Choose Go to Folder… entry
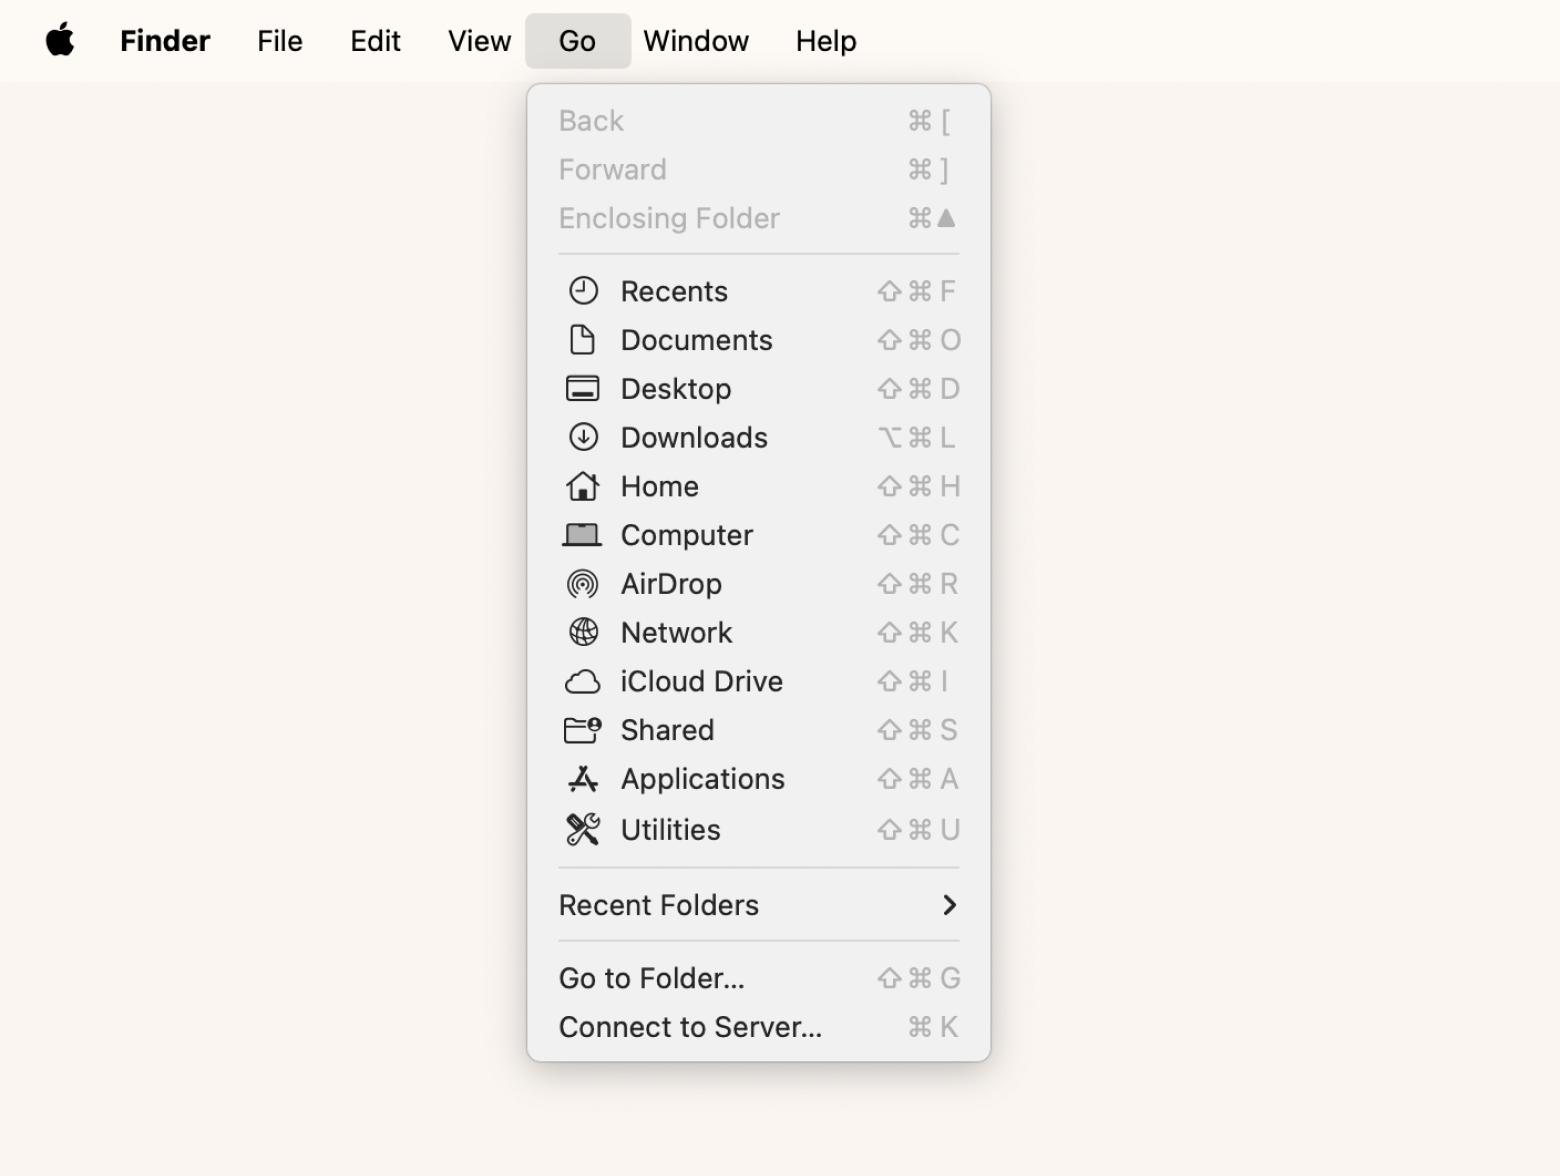The height and width of the screenshot is (1176, 1560). [x=759, y=978]
